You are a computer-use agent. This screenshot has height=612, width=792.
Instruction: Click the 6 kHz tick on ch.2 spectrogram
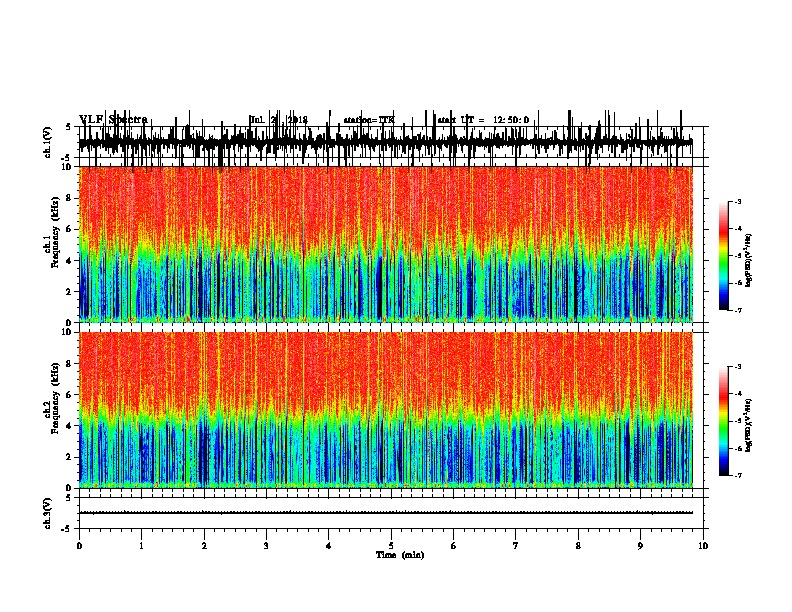point(70,395)
